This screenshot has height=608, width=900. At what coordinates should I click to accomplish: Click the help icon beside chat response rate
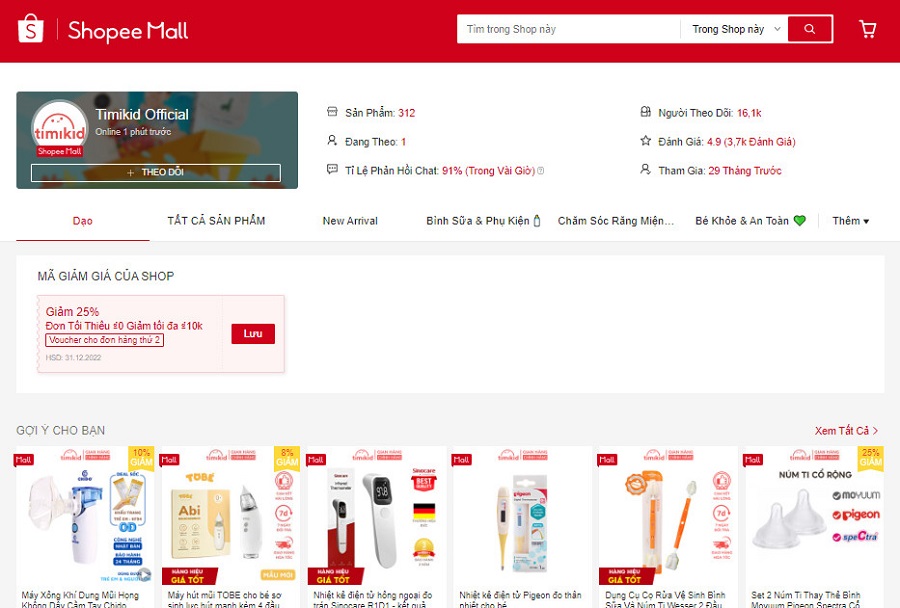(x=541, y=171)
